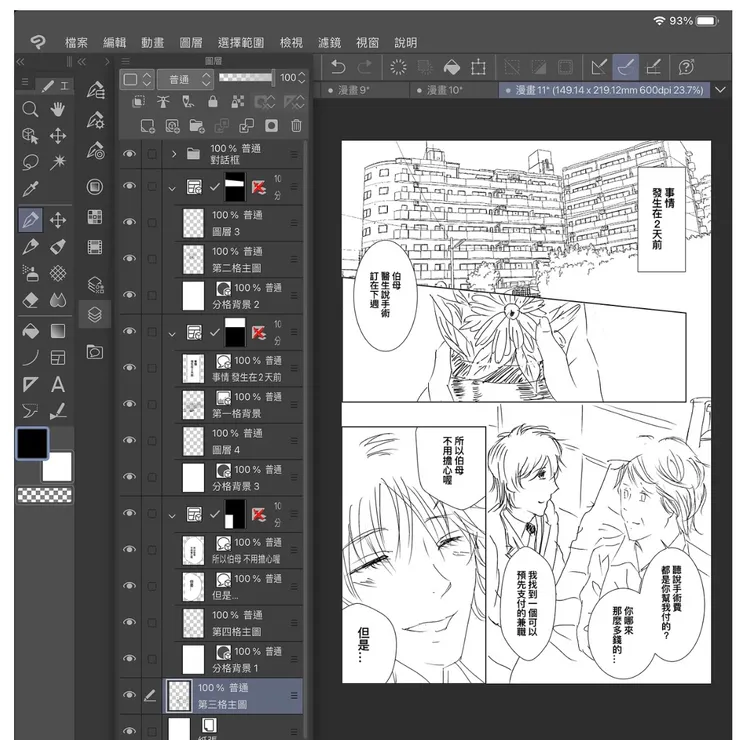The width and height of the screenshot is (740, 740).
Task: Open the layer color square dropdown
Action: click(x=137, y=79)
